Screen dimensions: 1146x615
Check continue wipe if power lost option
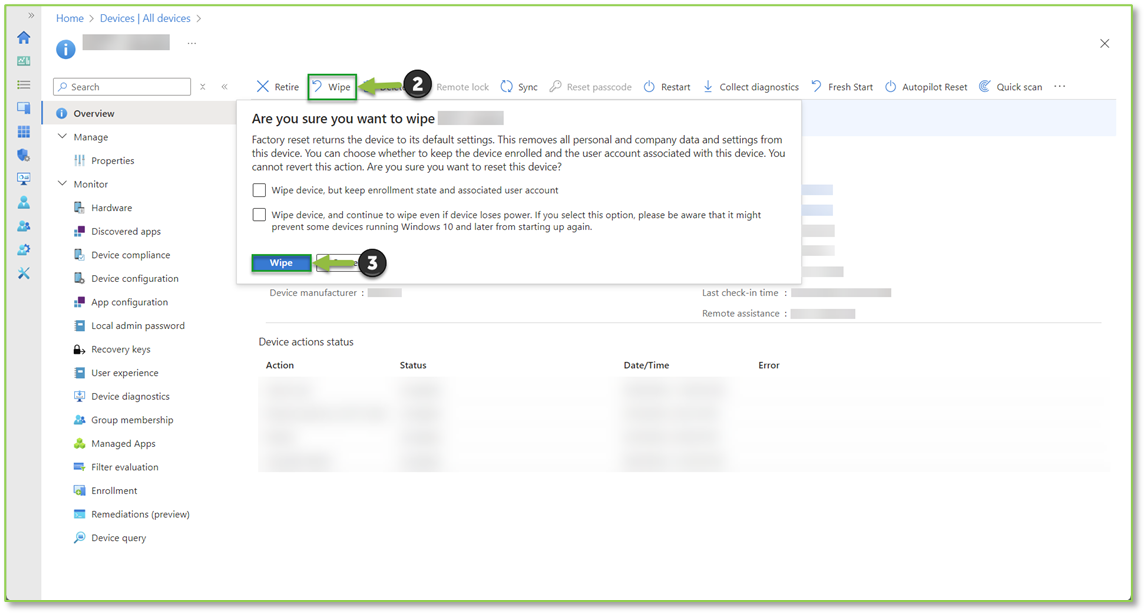coord(260,215)
